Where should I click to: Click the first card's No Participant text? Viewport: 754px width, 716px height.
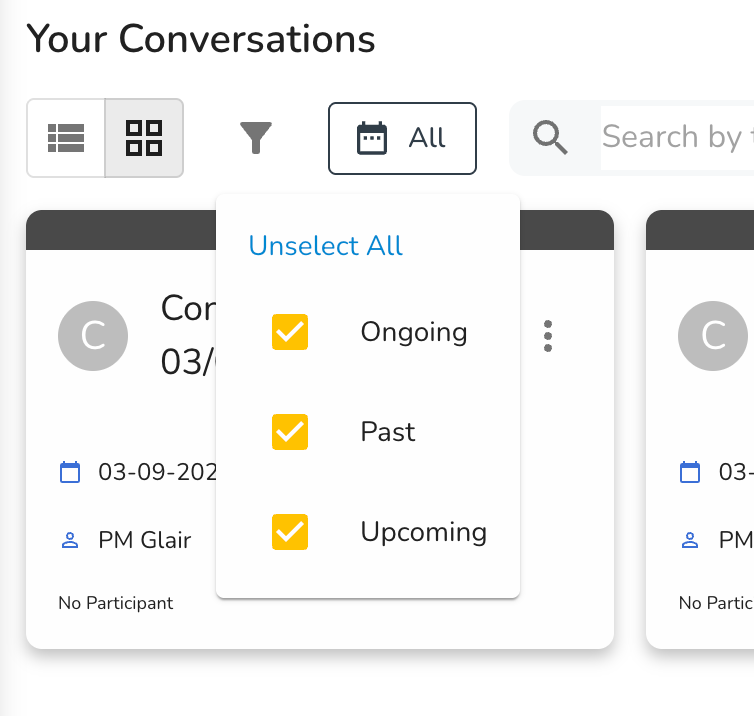click(116, 603)
